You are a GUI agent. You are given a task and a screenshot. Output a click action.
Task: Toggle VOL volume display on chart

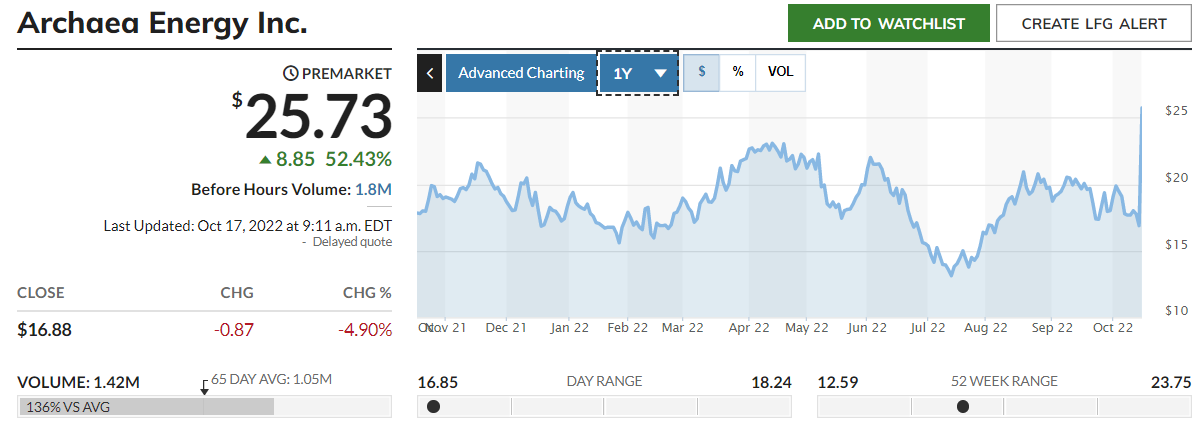(780, 72)
